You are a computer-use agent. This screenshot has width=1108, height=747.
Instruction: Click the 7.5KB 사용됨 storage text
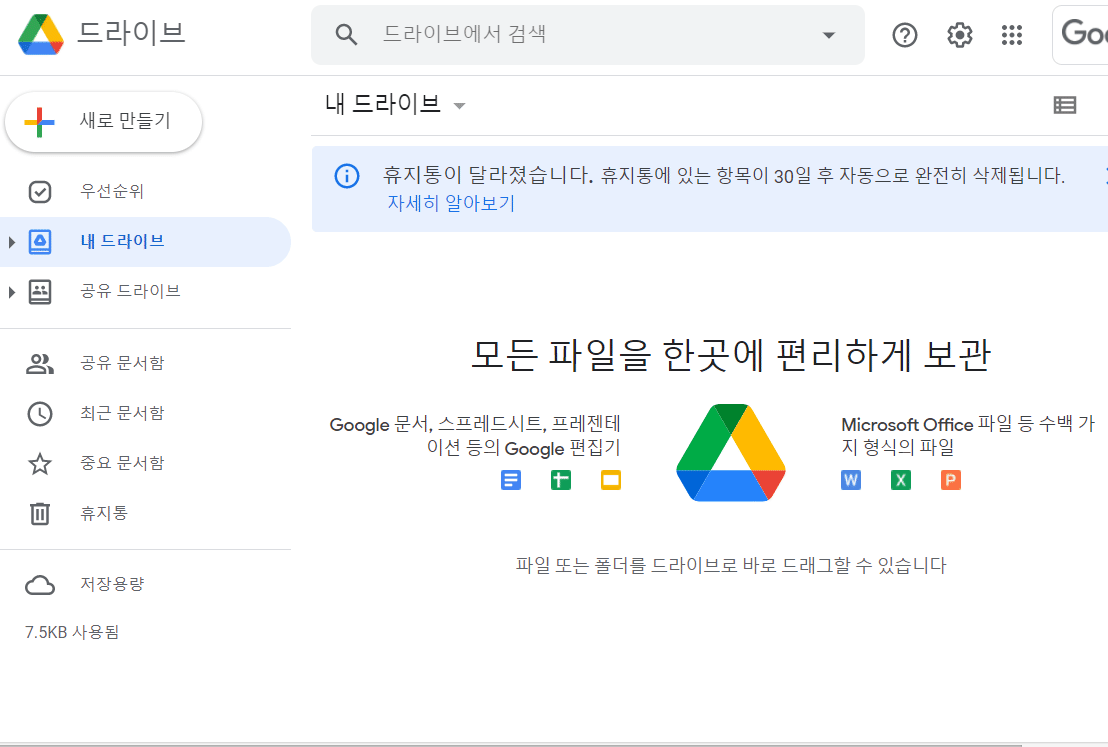point(72,633)
